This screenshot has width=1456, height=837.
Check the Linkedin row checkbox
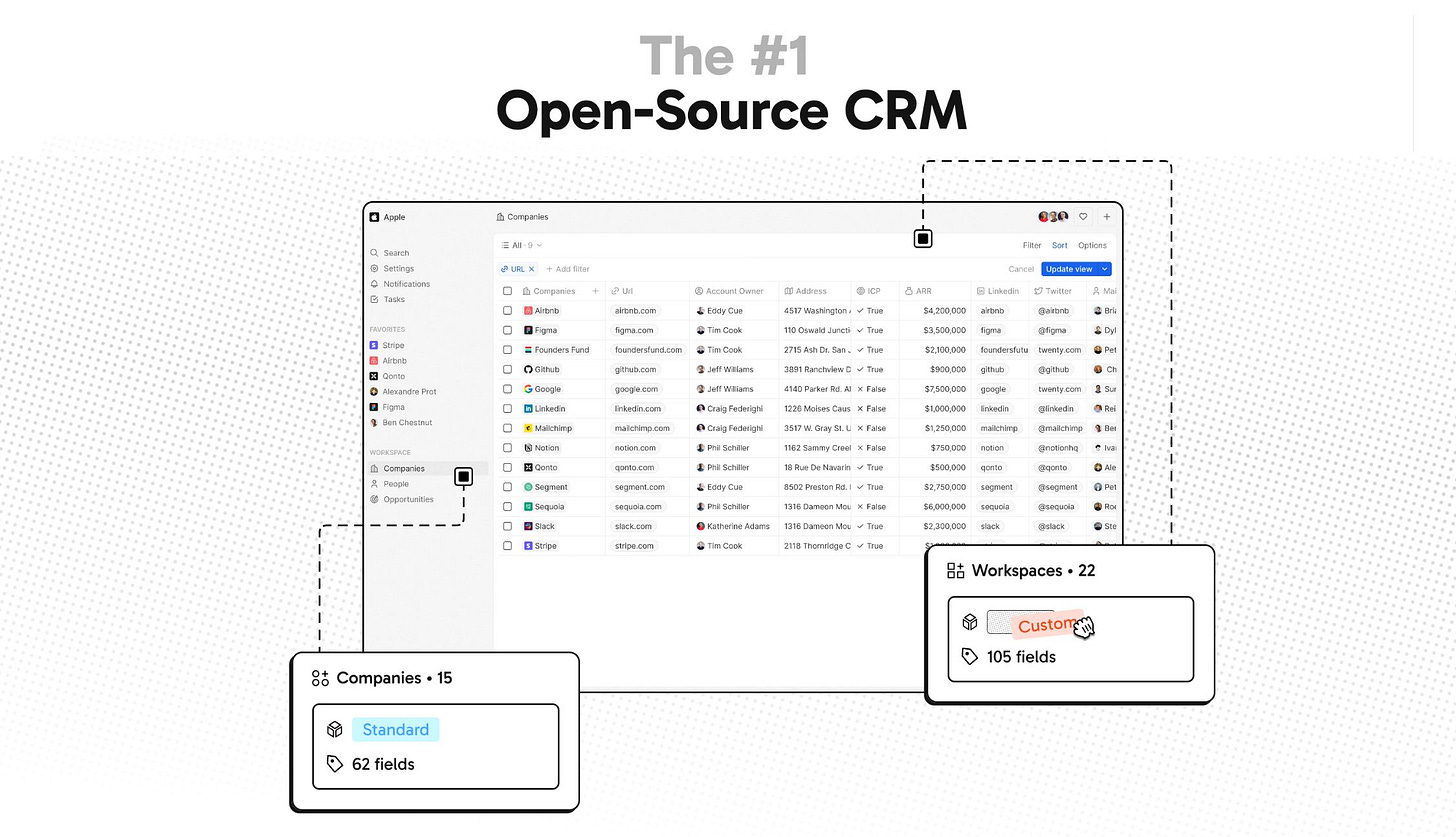(x=507, y=408)
